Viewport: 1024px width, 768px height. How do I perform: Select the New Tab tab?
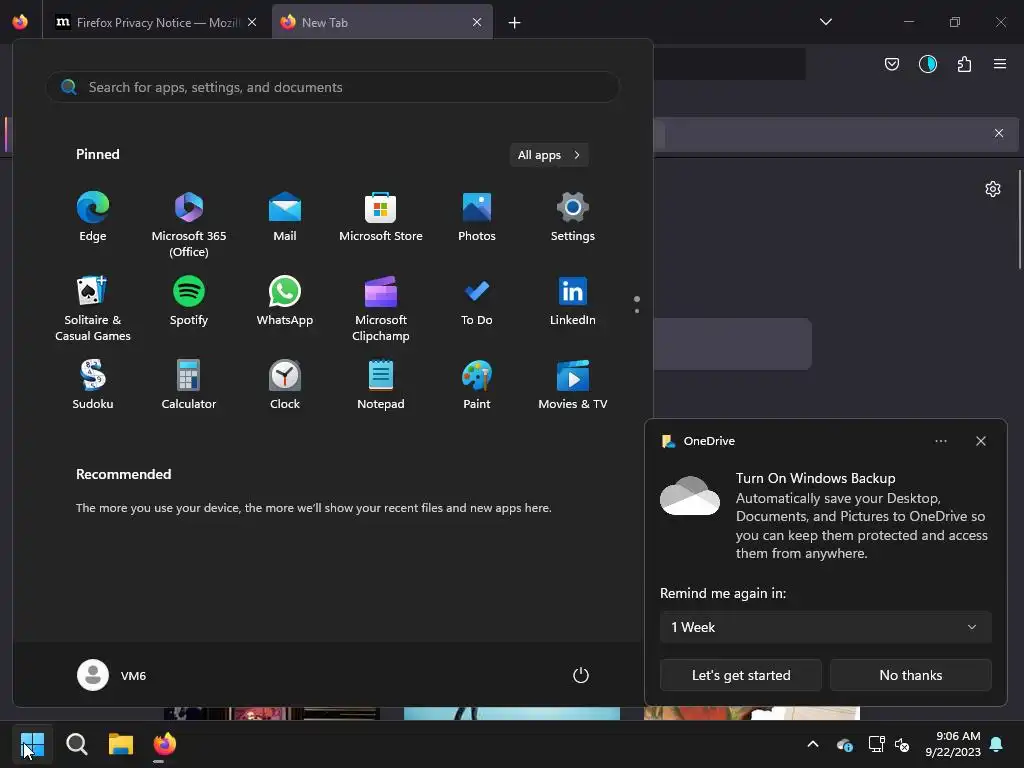(382, 22)
